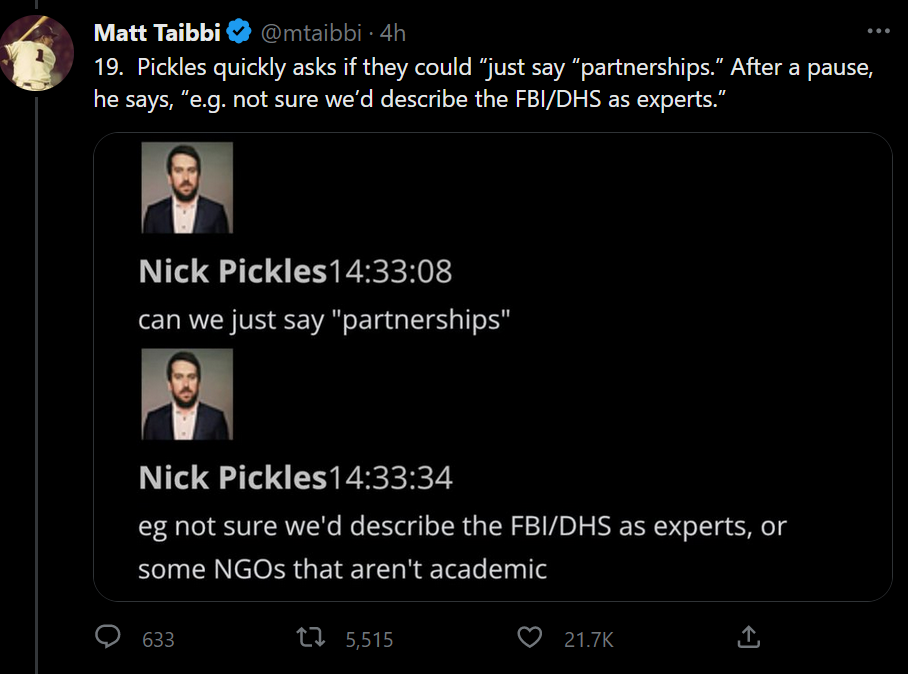908x674 pixels.
Task: Click the second Nick Pickles avatar photo
Action: [x=187, y=394]
